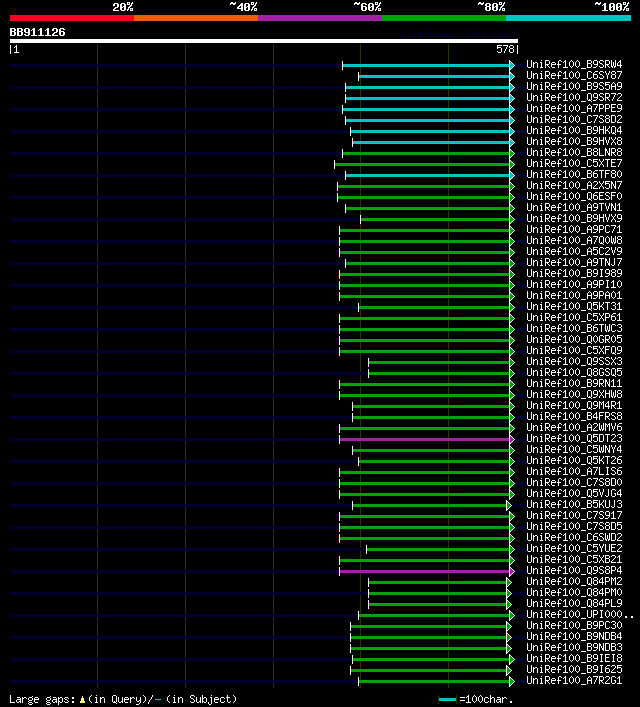Select the UniRef100_B9I989 label
The height and width of the screenshot is (707, 640).
tap(574, 273)
